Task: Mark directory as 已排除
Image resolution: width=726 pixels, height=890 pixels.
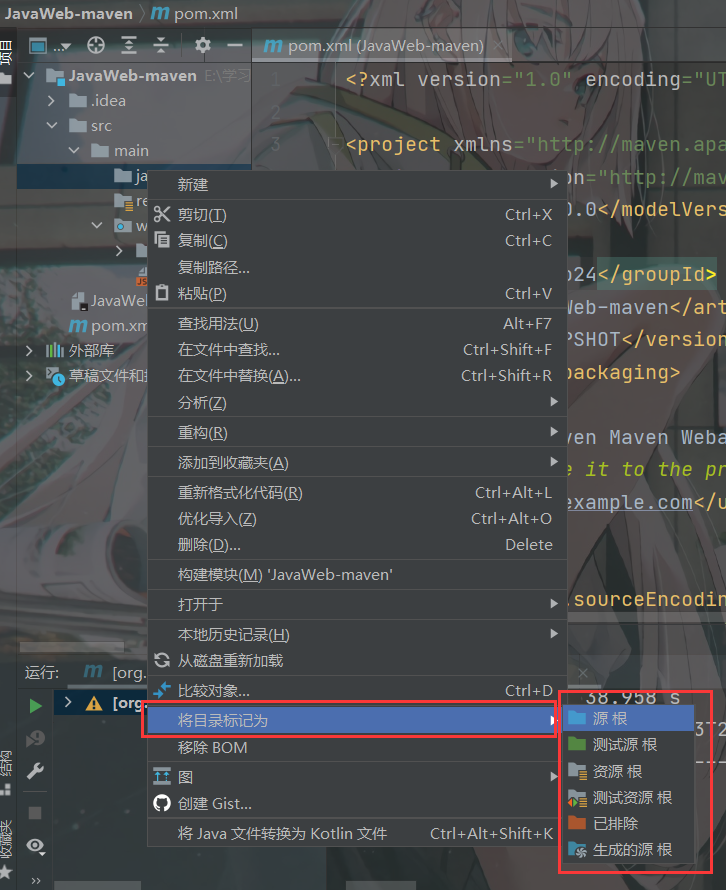Action: pyautogui.click(x=614, y=823)
